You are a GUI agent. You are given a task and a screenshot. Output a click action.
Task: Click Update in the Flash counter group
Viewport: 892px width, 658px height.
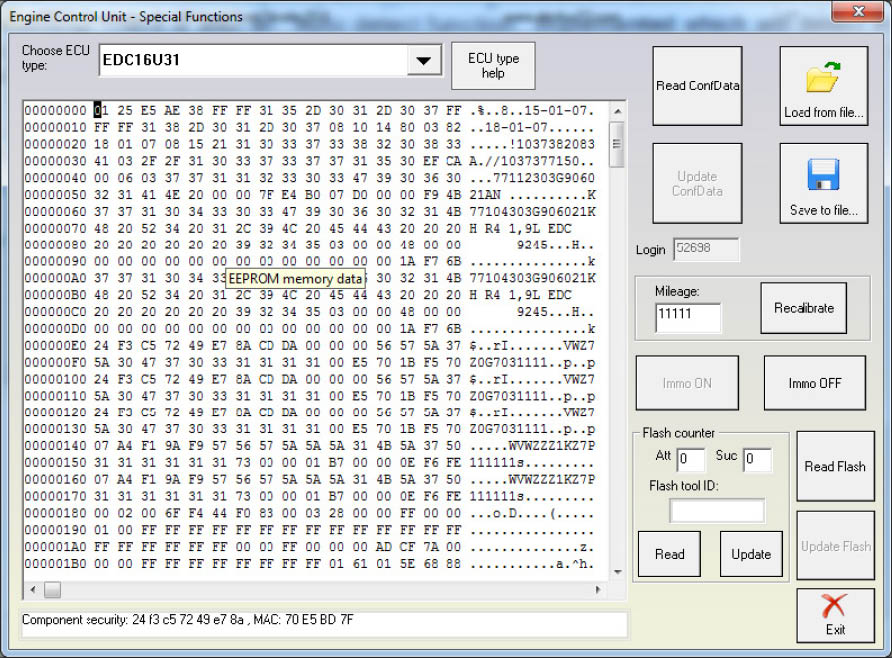point(750,554)
